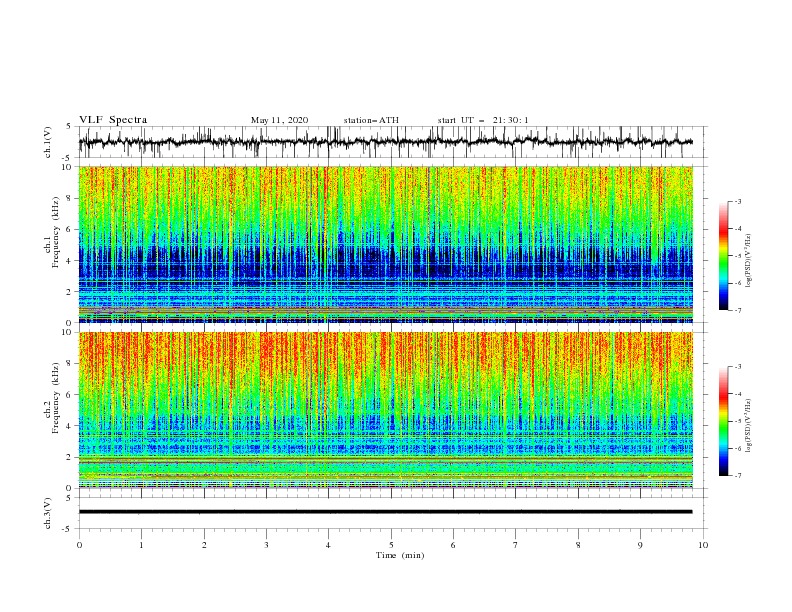
Task: Click the "8" kHz tick on ch.1 axis
Action: [70, 198]
